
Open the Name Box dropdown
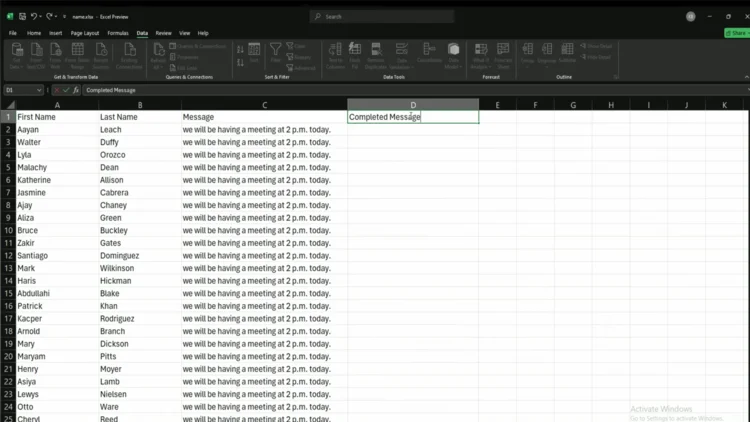[x=39, y=90]
